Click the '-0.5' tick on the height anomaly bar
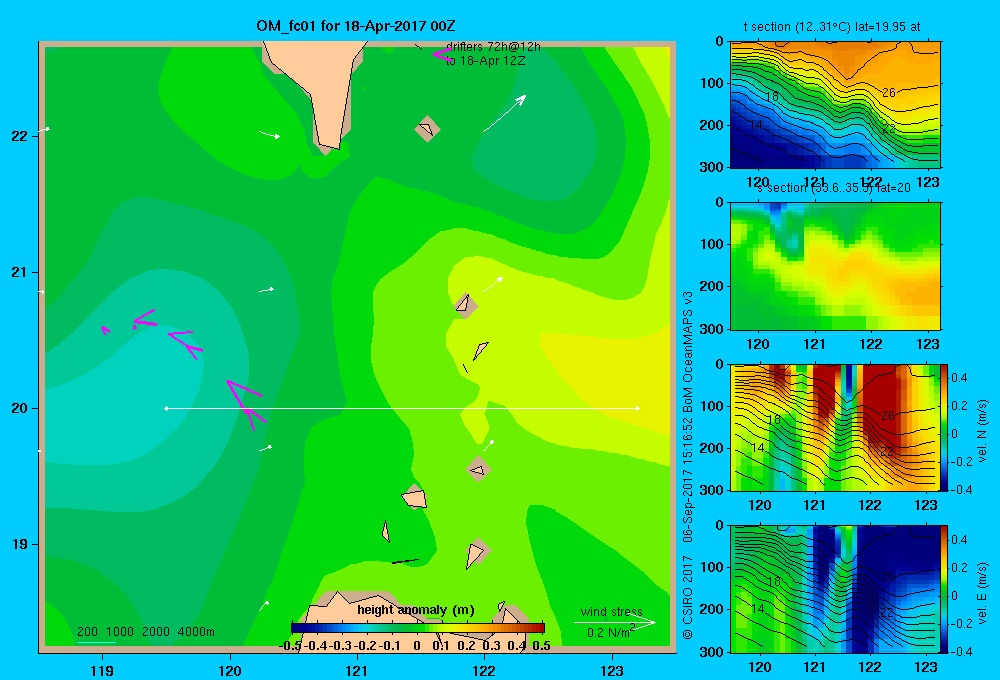The width and height of the screenshot is (1000, 680). tap(291, 645)
